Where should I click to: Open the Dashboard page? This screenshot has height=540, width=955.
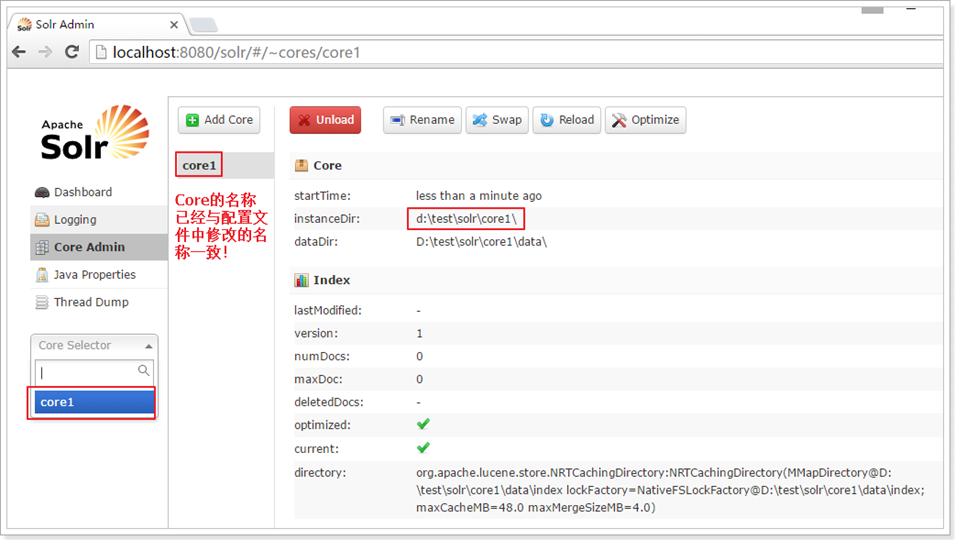tap(83, 192)
